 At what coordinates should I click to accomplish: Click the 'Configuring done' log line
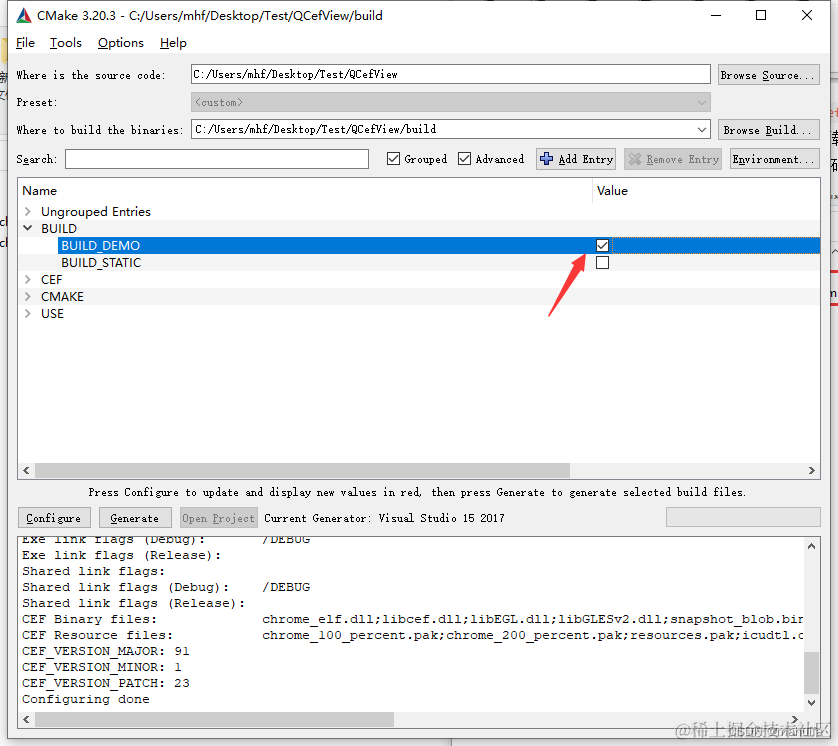86,699
